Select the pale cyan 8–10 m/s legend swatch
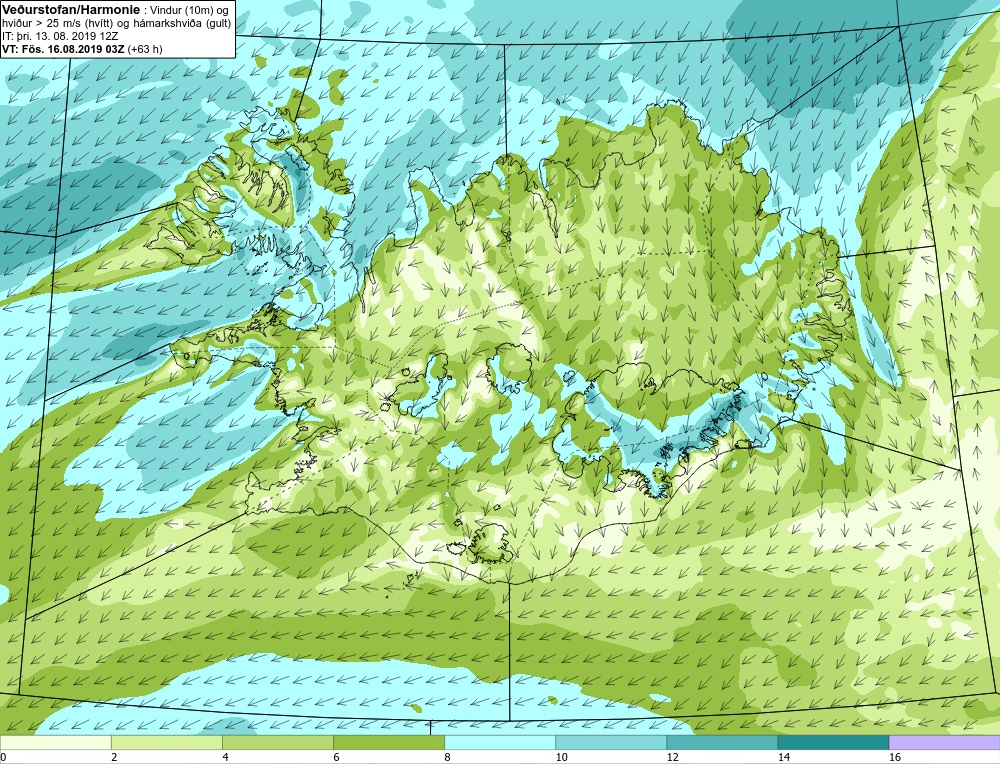Image resolution: width=1000 pixels, height=764 pixels. click(x=499, y=742)
